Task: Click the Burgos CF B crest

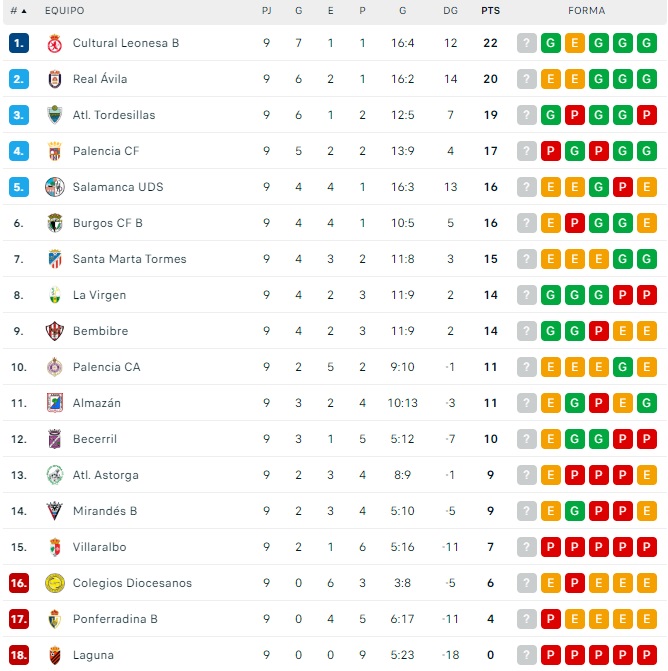Action: click(55, 223)
